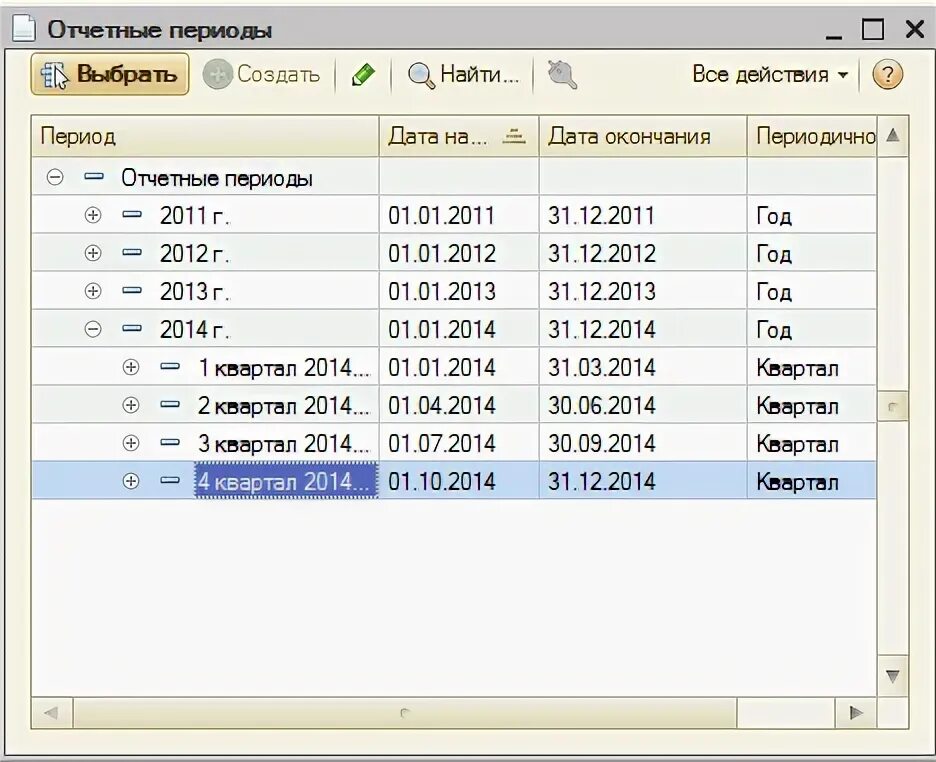Click Квартал cell in 2 квартал row
936x762 pixels.
click(x=812, y=405)
